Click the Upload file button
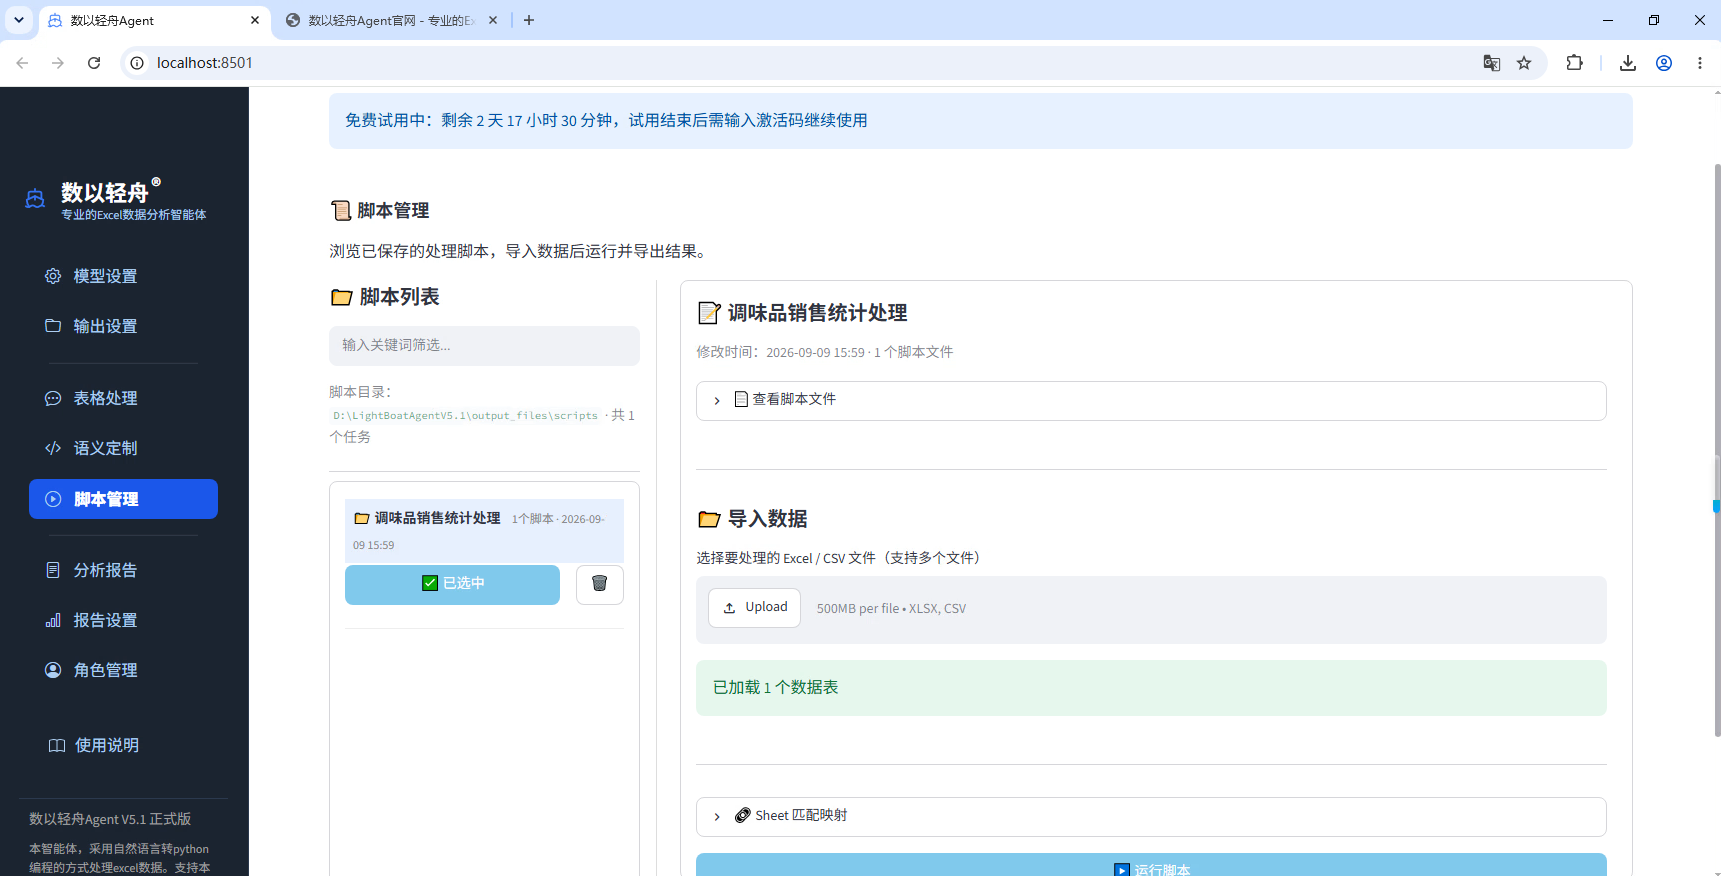Viewport: 1721px width, 876px height. point(754,608)
